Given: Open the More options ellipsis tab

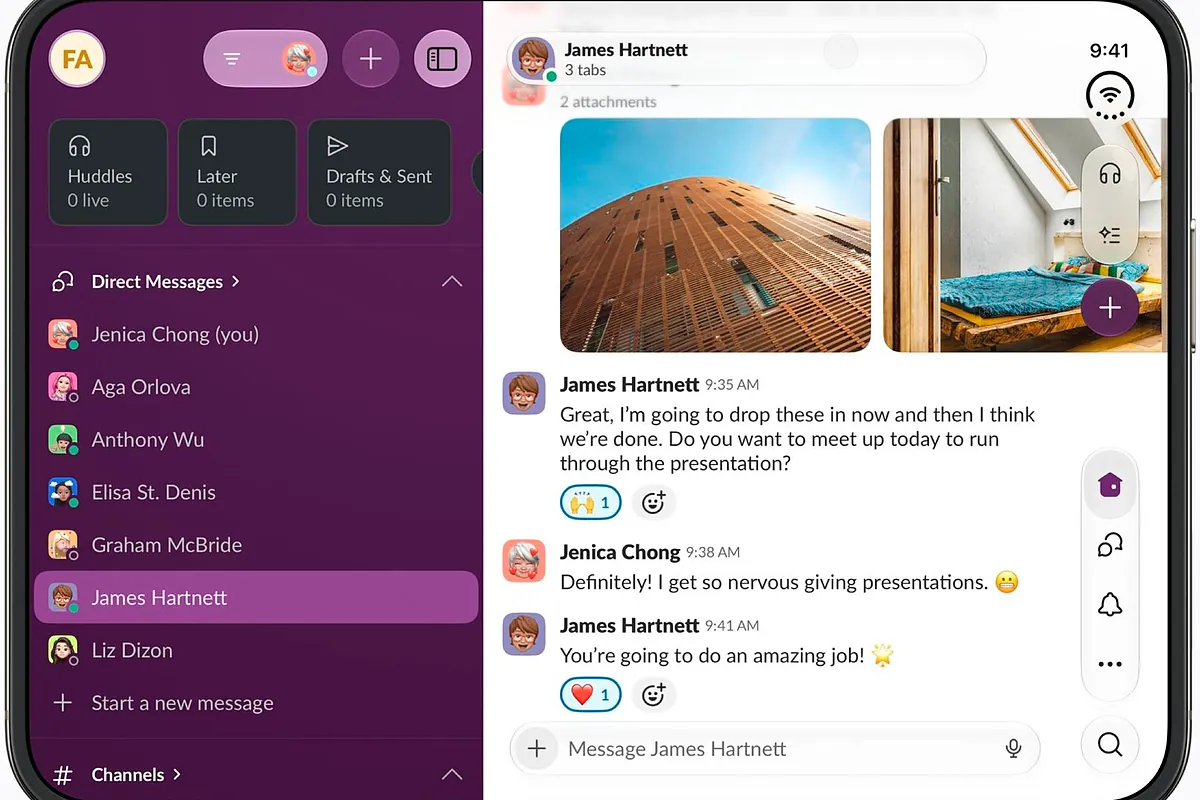Looking at the screenshot, I should pyautogui.click(x=1110, y=664).
